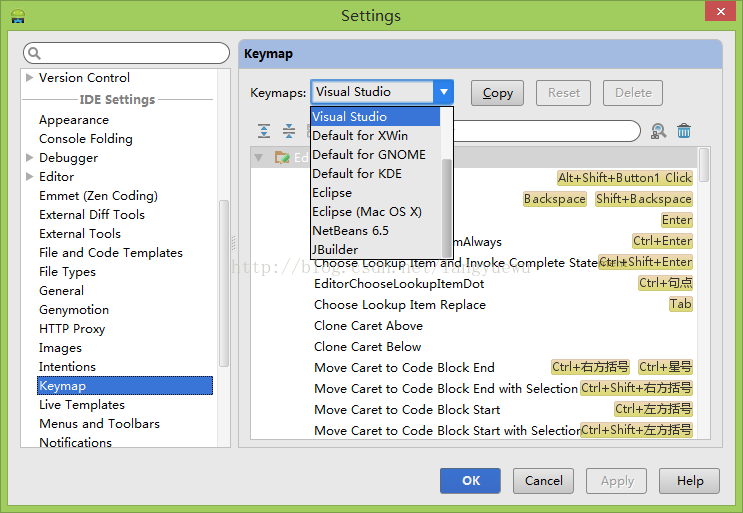The image size is (743, 513).
Task: Click the Find Actions by Shortcut icon
Action: 658,131
